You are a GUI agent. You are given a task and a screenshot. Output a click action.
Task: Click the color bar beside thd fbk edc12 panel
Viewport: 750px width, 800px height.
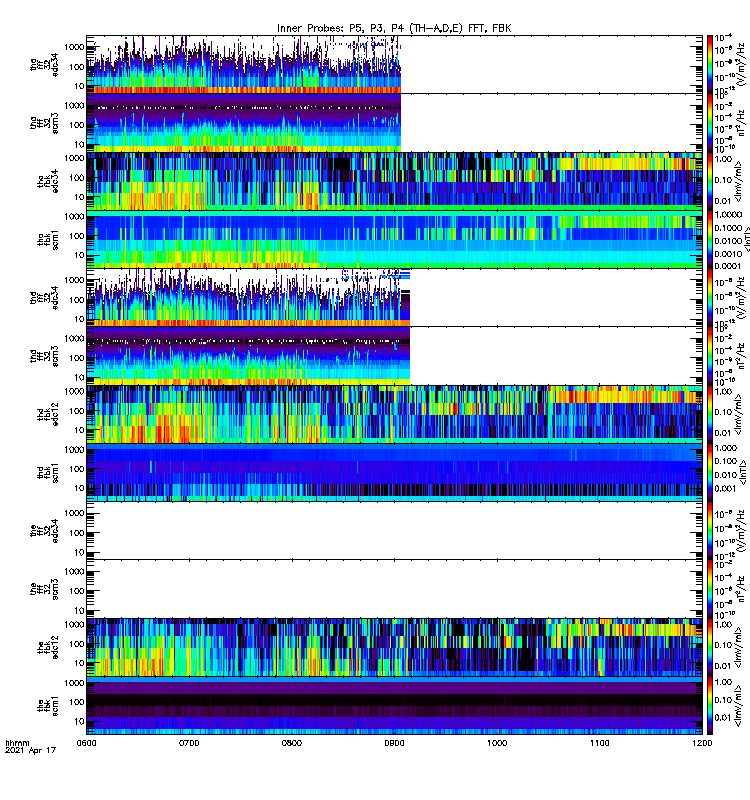[710, 414]
